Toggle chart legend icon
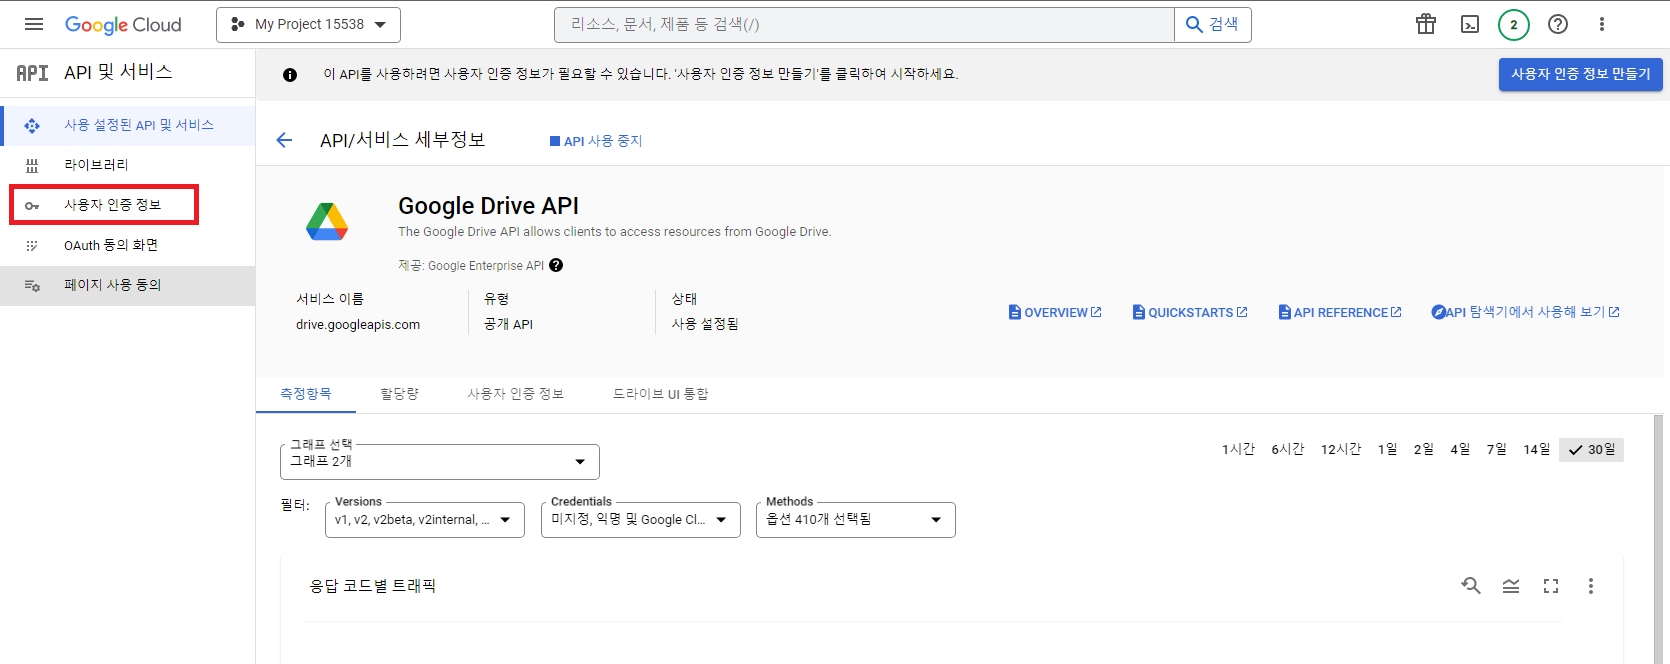1670x664 pixels. click(x=1511, y=586)
